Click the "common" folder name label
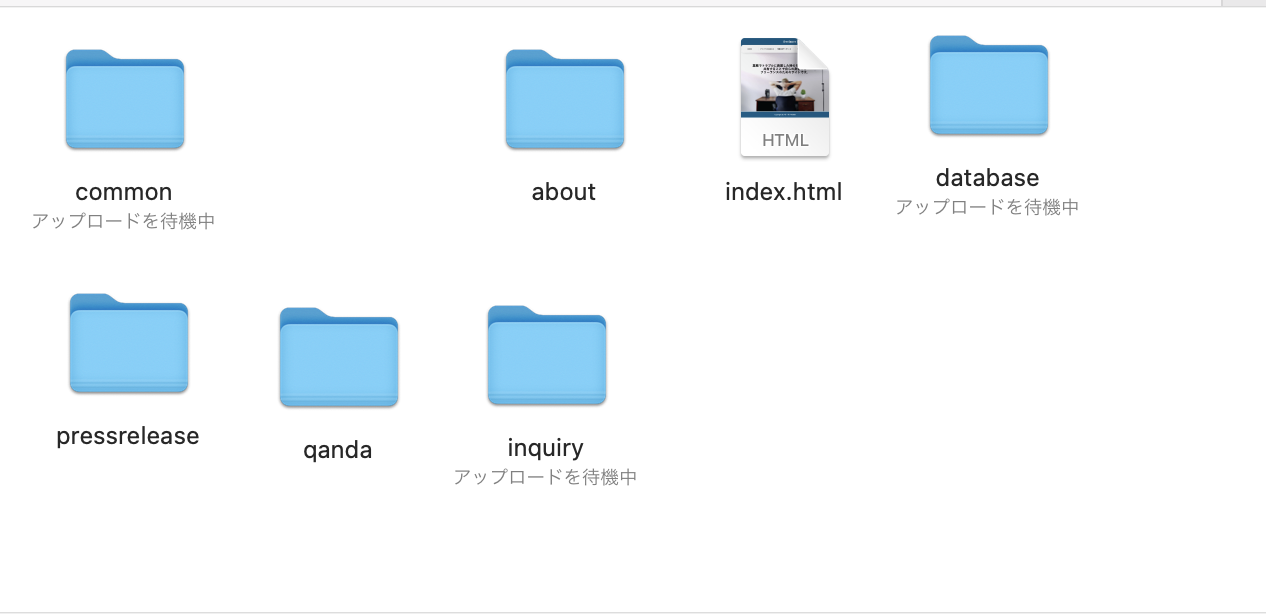1266x616 pixels. pos(124,192)
